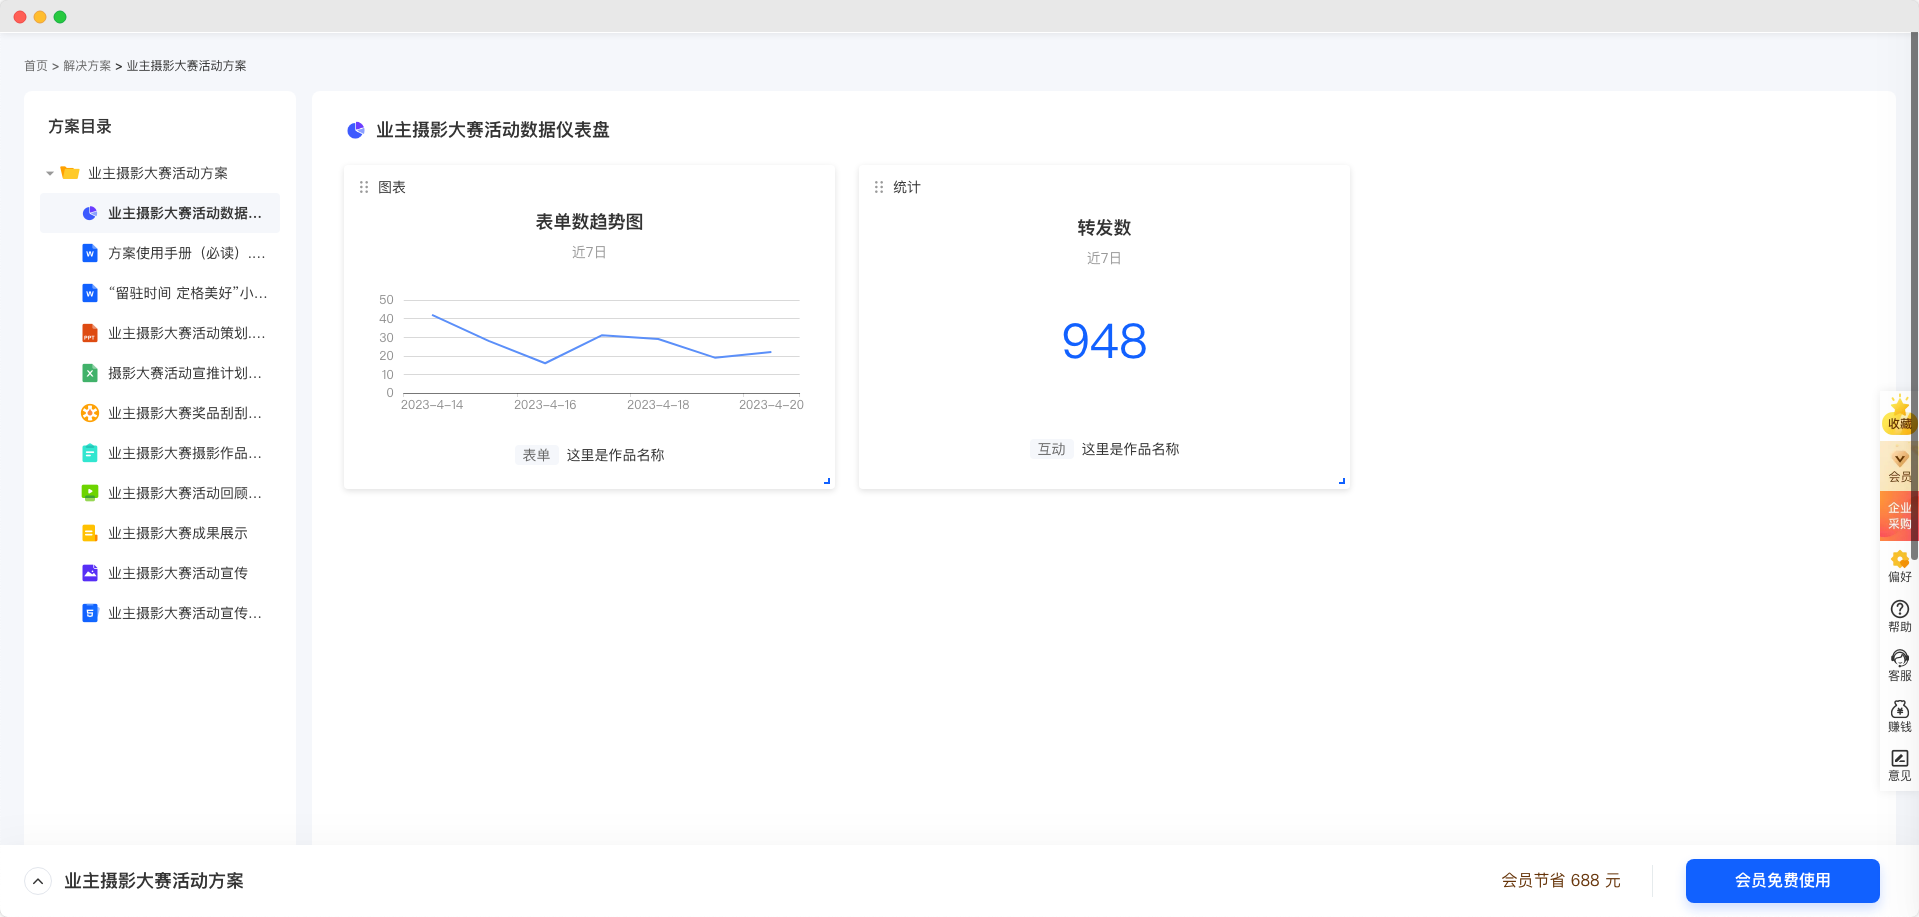This screenshot has height=917, width=1919.
Task: Click the 会员免费使用 button
Action: (x=1782, y=881)
